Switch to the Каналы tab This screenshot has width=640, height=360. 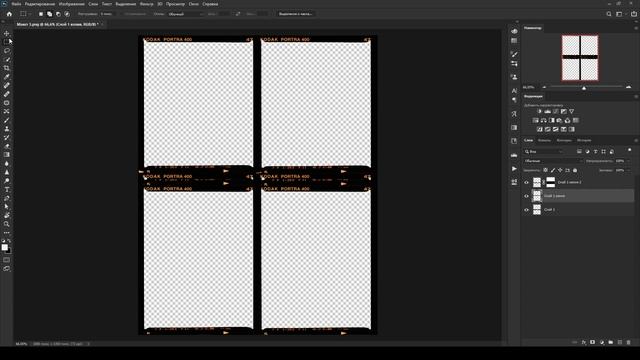[544, 140]
